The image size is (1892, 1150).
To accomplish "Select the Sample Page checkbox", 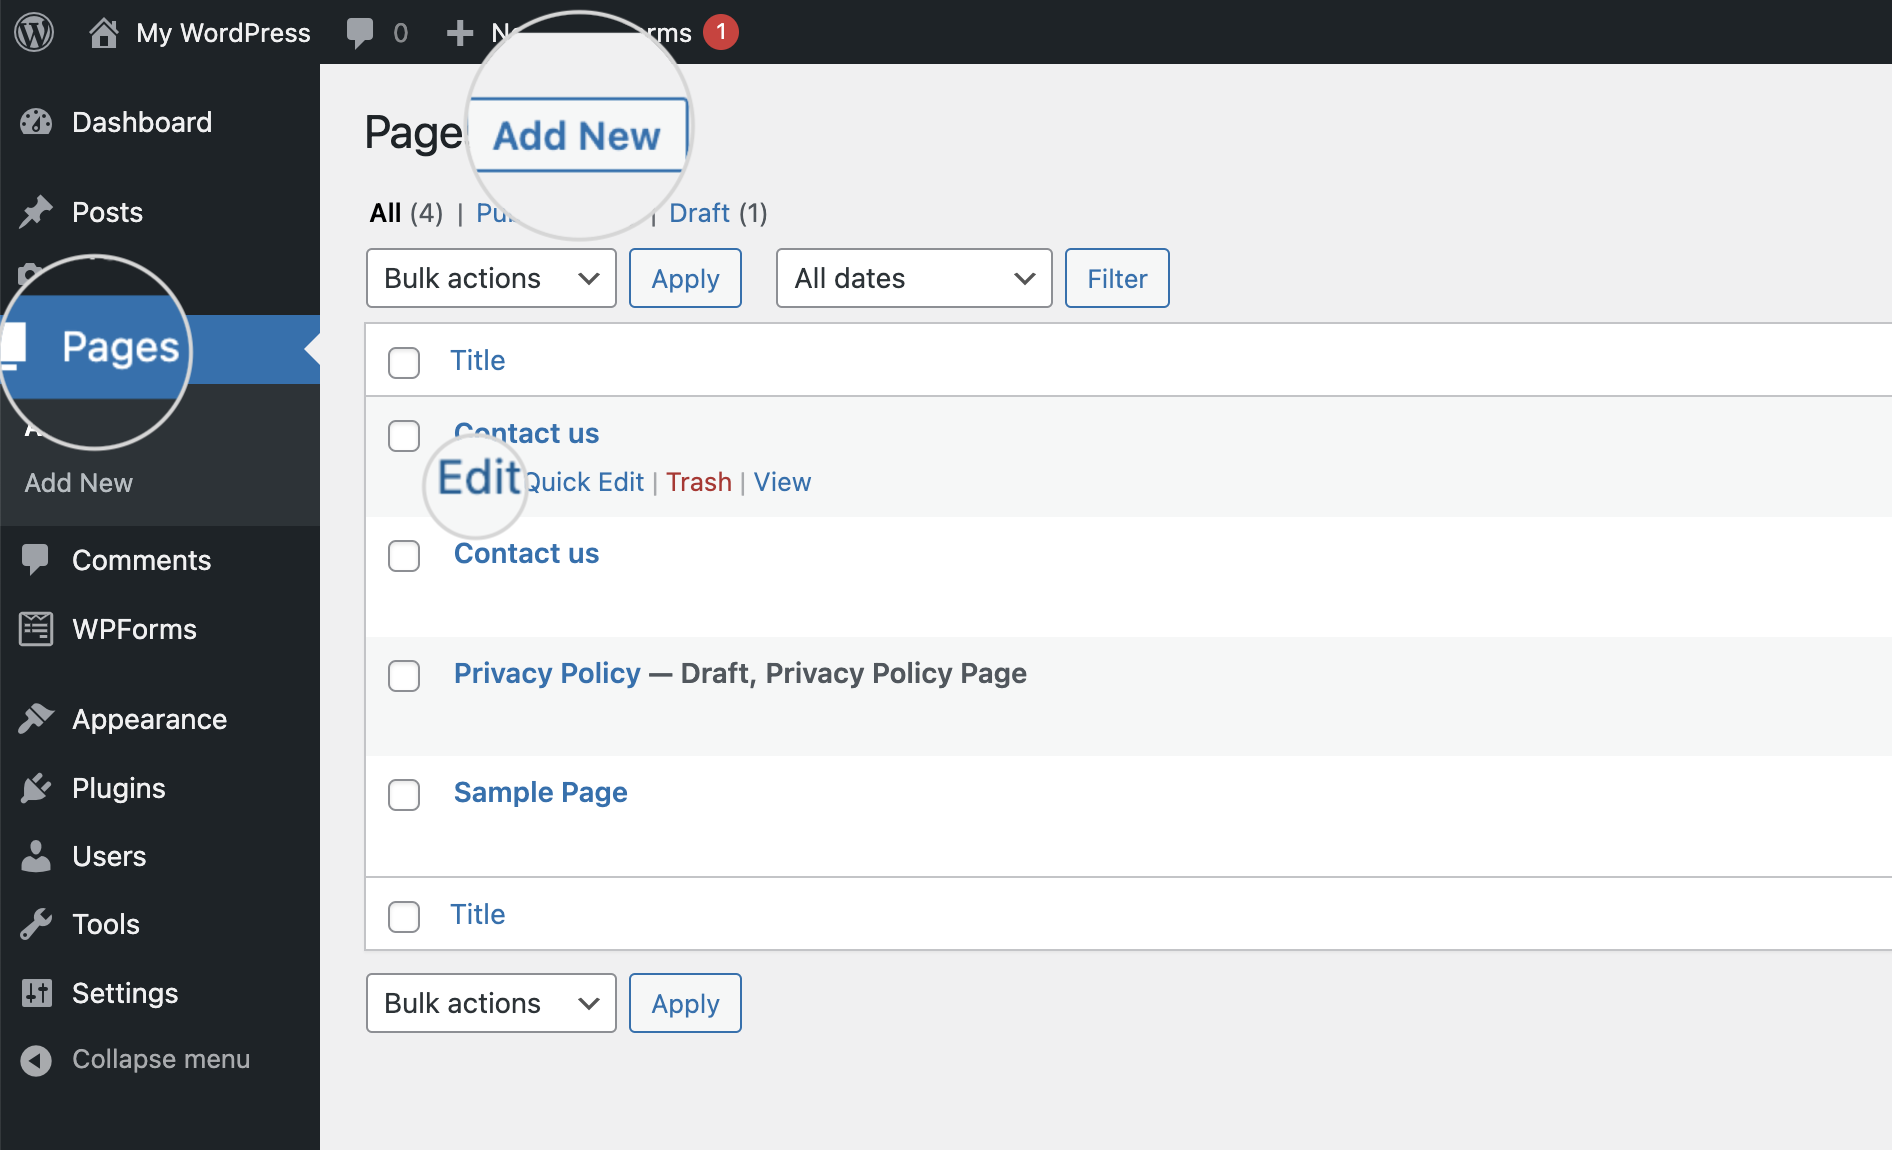I will (x=404, y=795).
